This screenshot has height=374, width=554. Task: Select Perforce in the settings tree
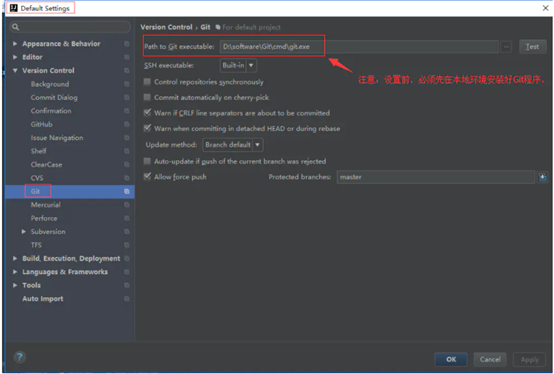(x=44, y=218)
